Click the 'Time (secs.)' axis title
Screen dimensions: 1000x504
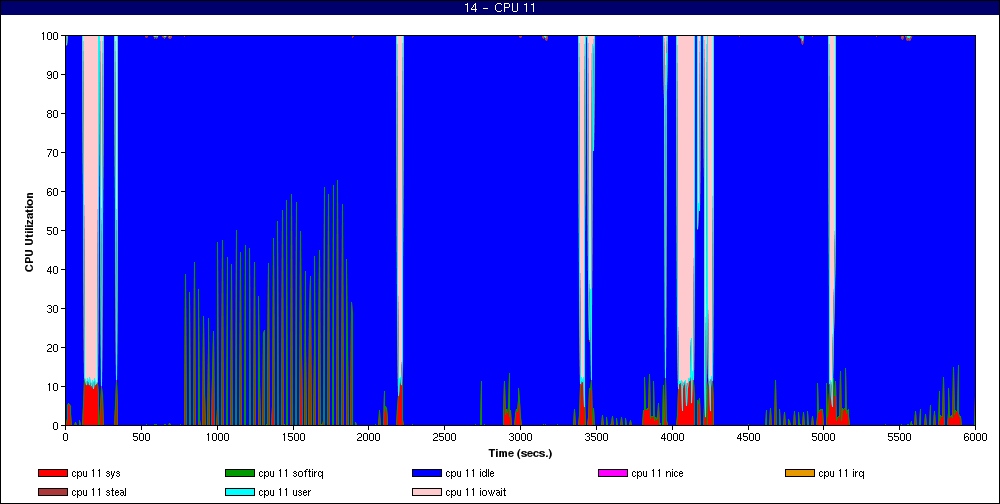pos(520,453)
